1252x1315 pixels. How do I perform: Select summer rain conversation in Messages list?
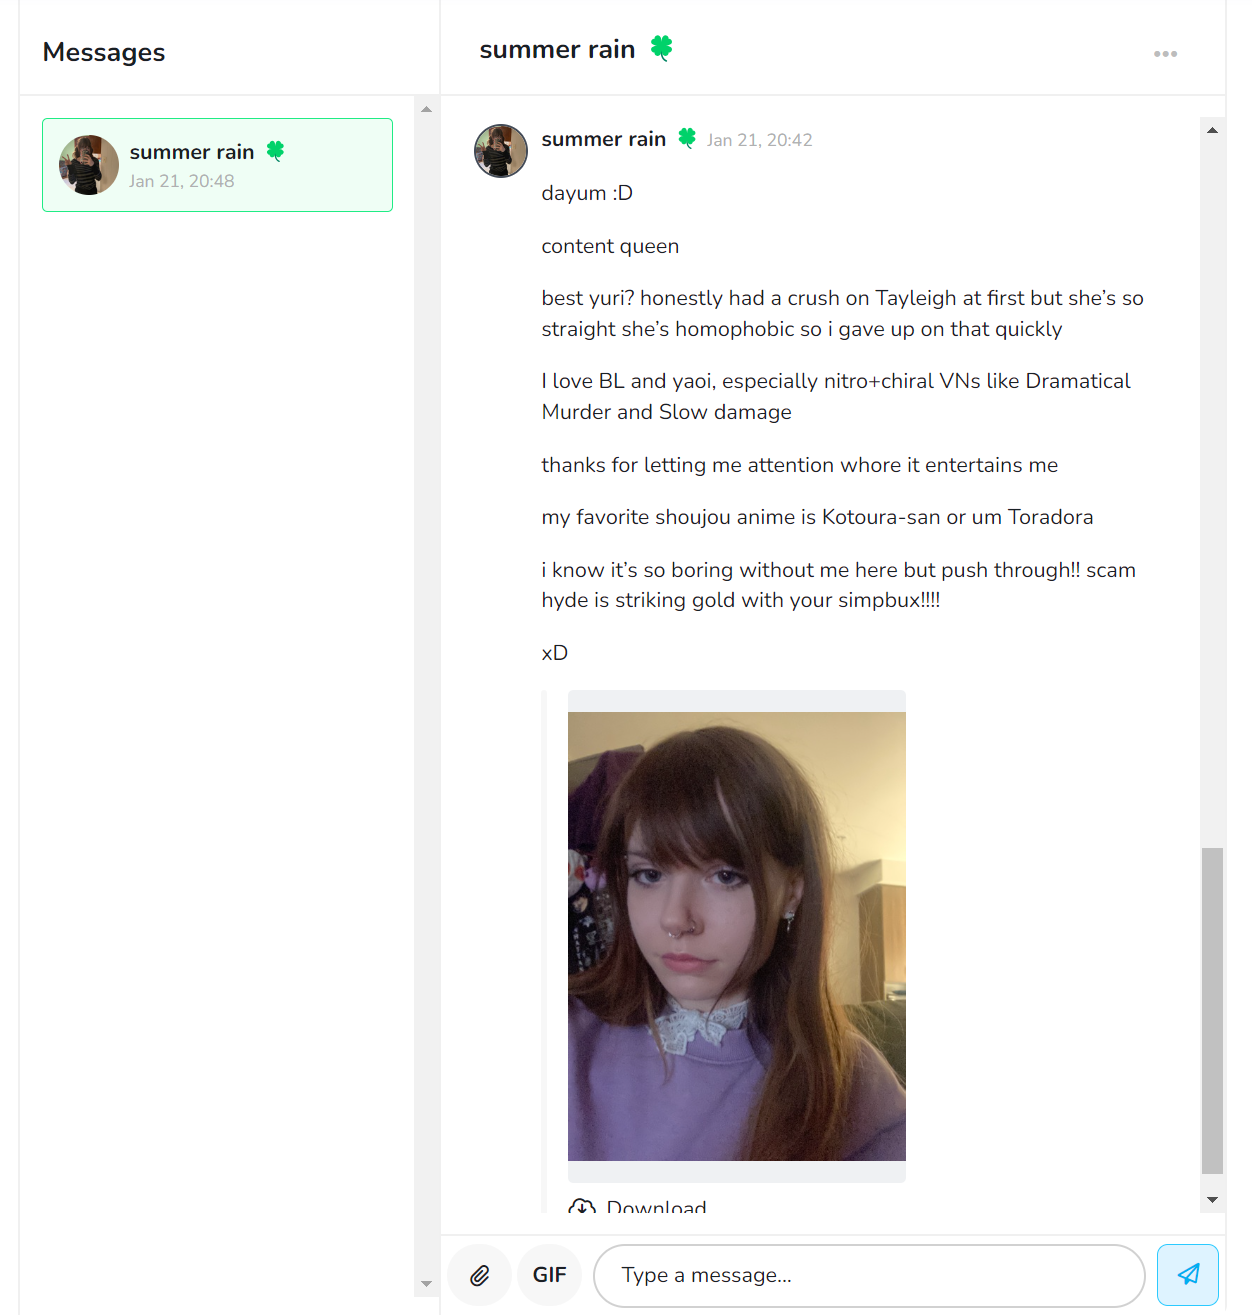pyautogui.click(x=217, y=165)
